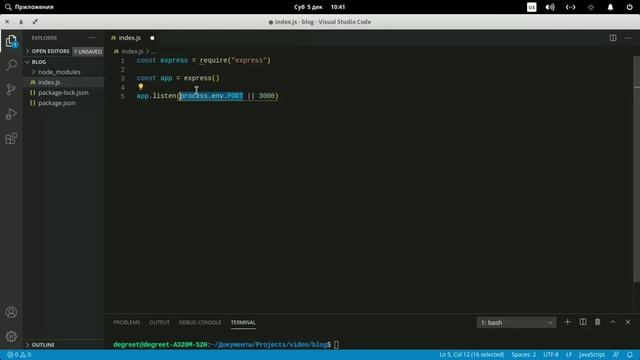This screenshot has width=640, height=360.
Task: Click the '1 UNSAVED' badge
Action: pos(88,51)
